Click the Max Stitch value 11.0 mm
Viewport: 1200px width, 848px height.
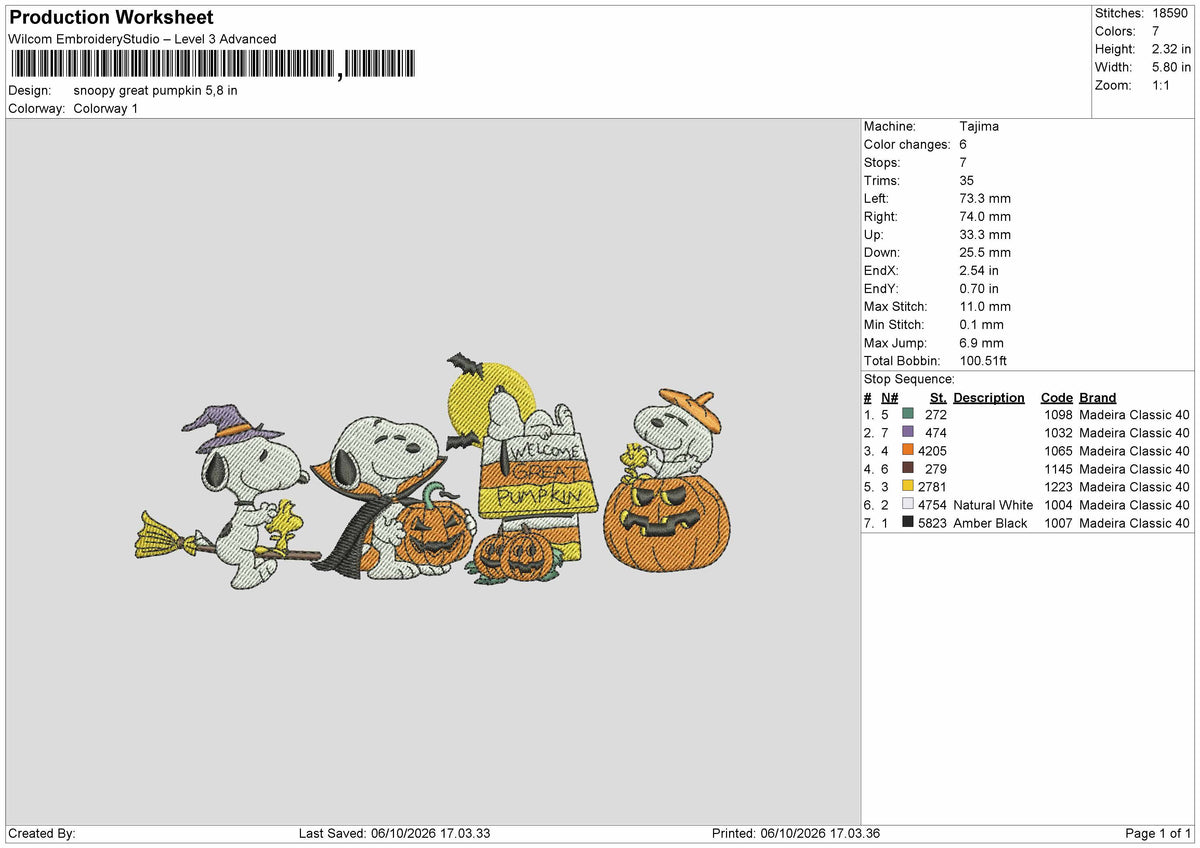tap(985, 306)
